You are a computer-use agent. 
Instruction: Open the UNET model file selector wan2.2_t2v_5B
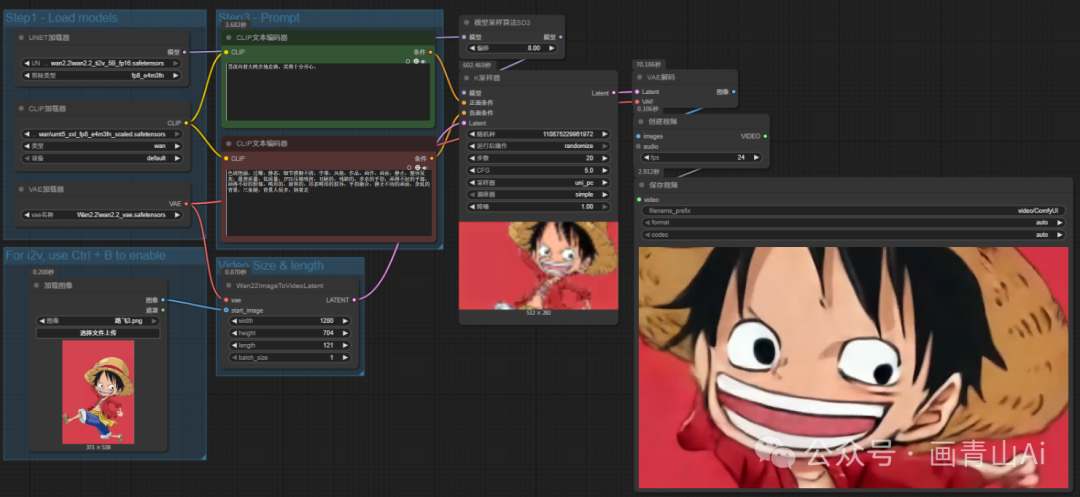102,63
